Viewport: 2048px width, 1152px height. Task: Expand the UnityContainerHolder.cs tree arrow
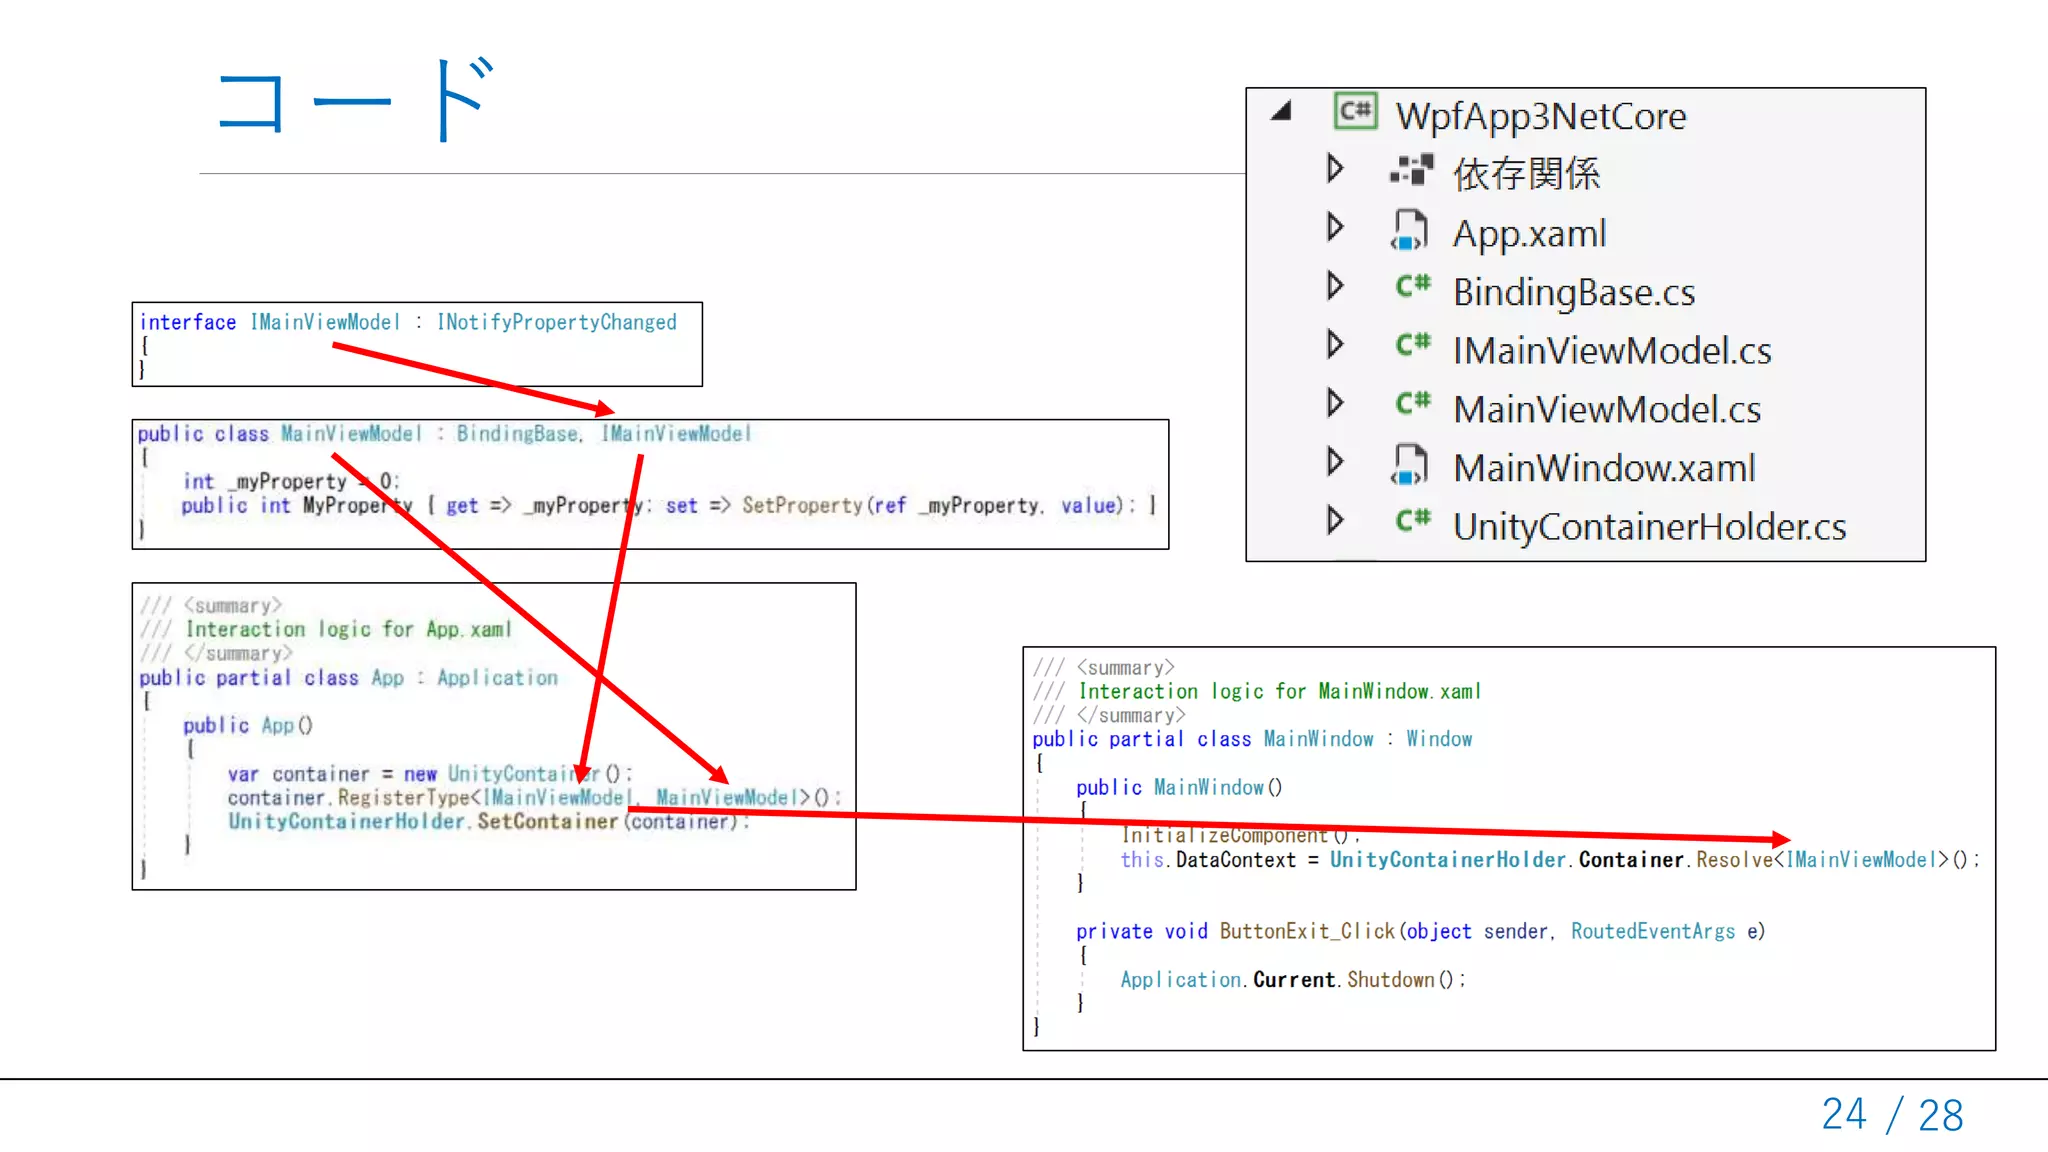coord(1334,520)
